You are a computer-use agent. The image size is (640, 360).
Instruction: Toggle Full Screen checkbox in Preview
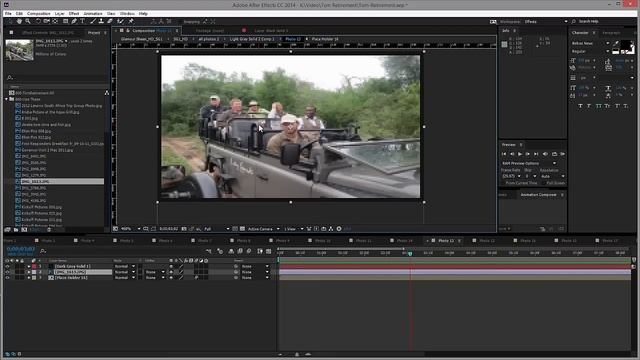coord(544,183)
